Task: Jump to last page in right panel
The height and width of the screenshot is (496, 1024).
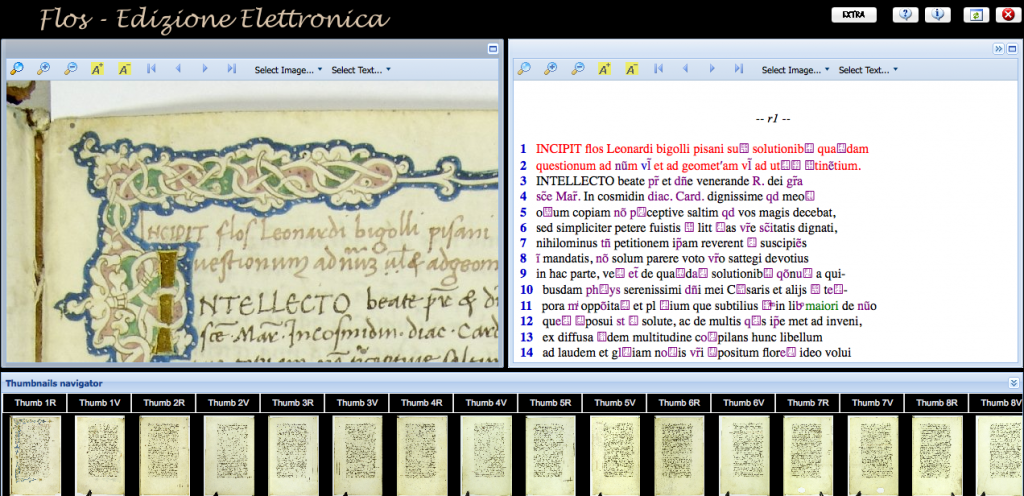Action: click(739, 69)
